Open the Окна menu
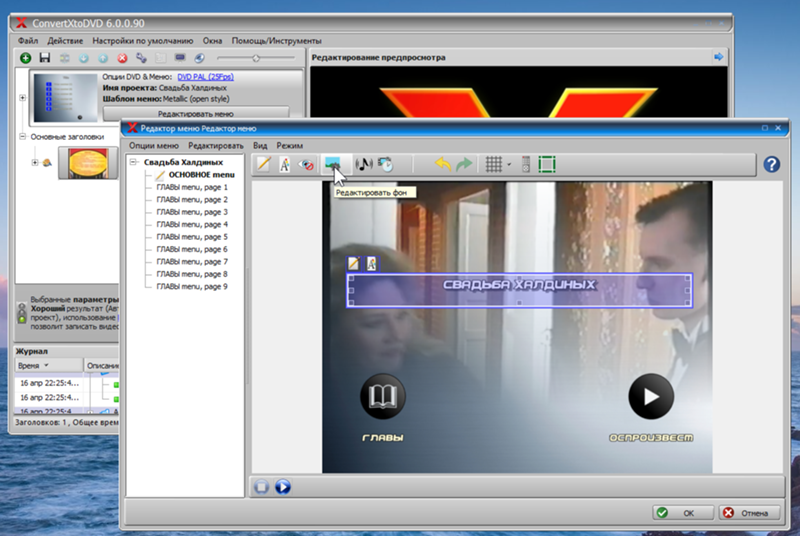 point(212,41)
